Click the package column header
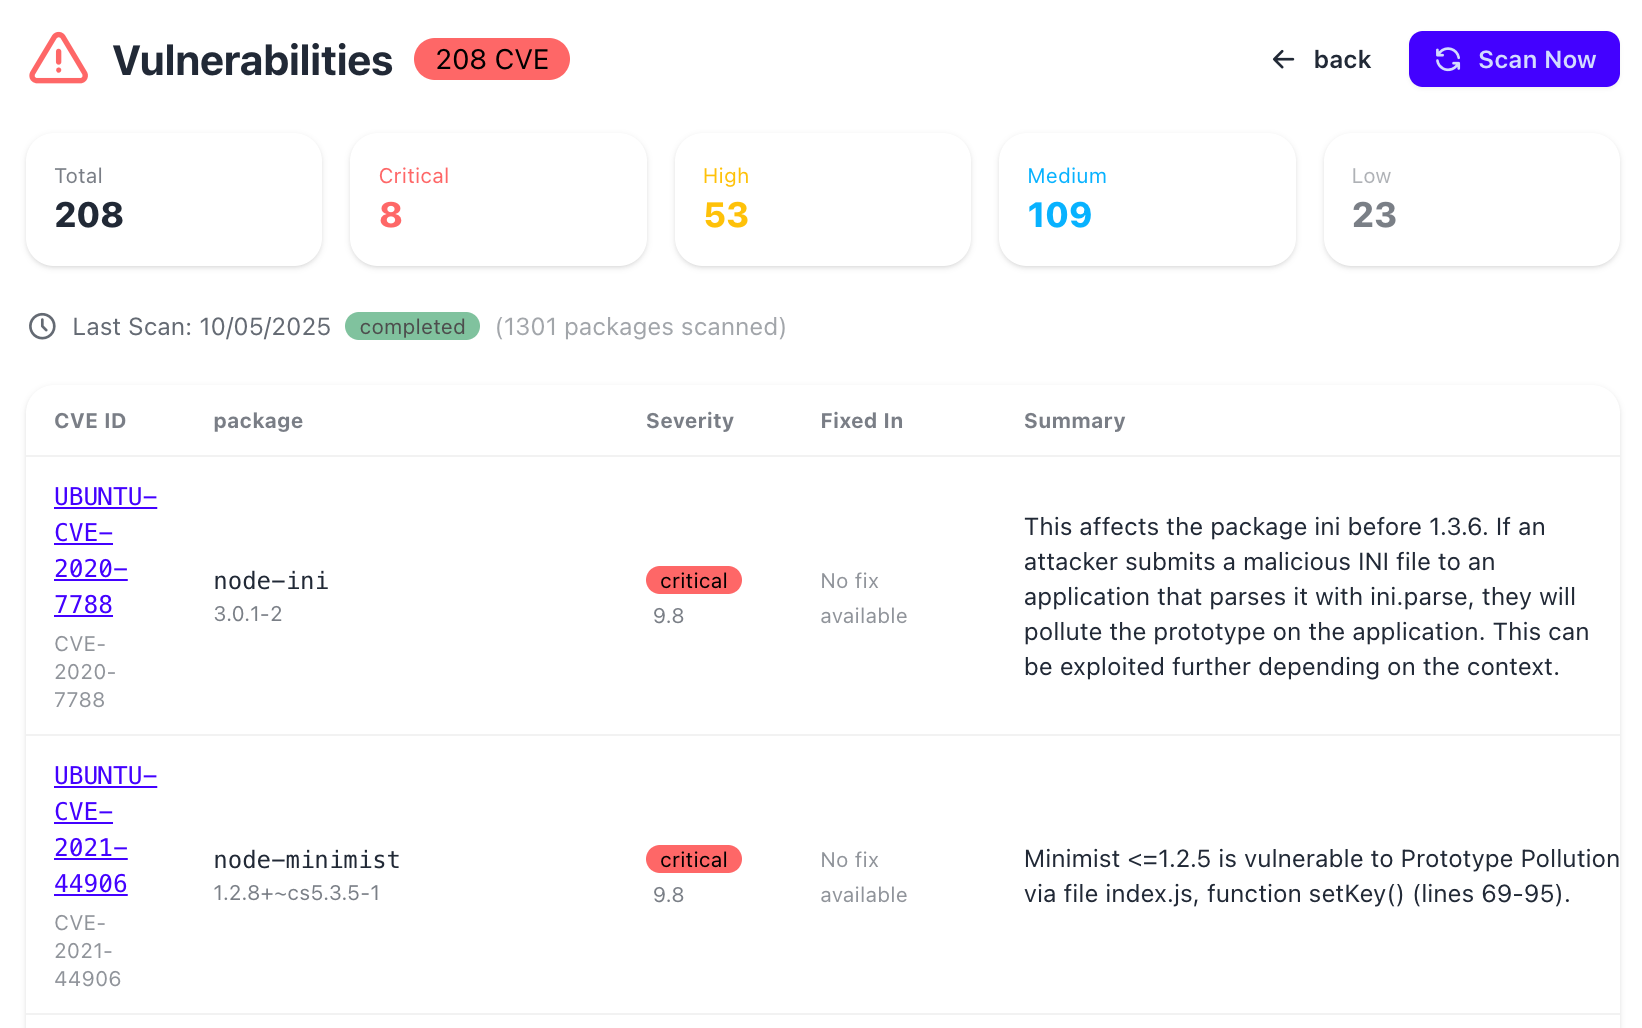 [258, 421]
